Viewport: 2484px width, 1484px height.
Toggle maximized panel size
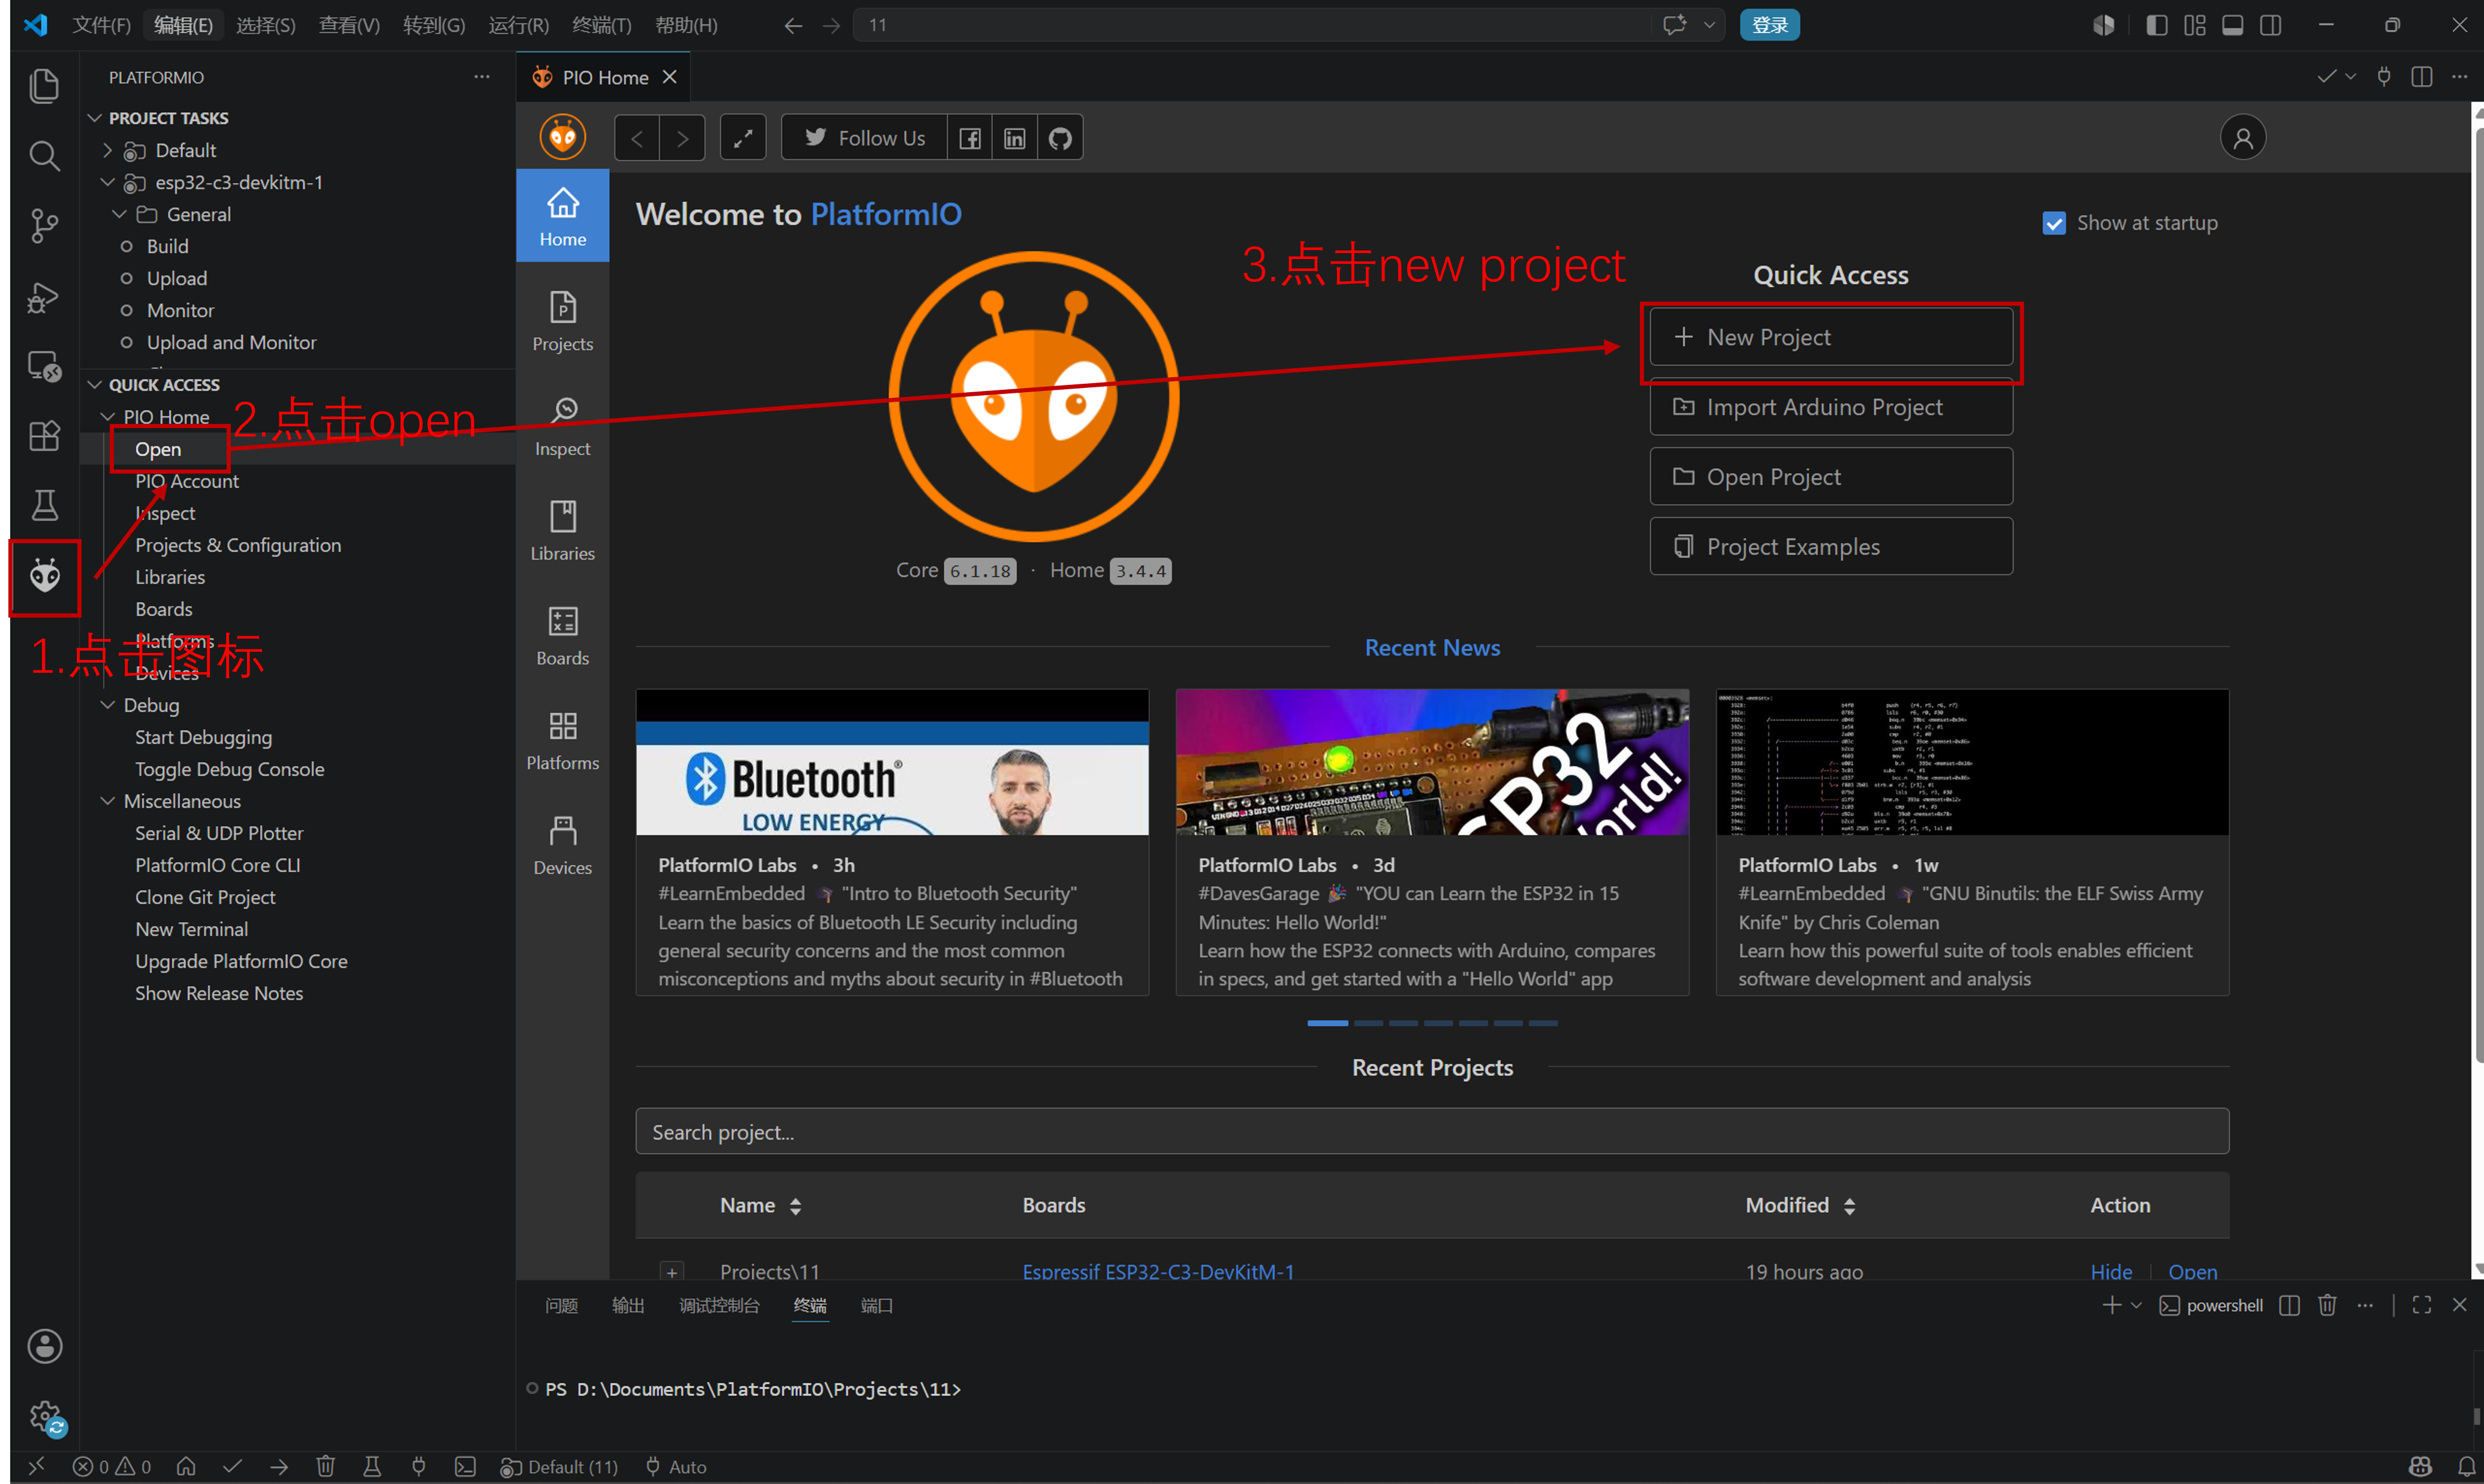(2421, 1305)
